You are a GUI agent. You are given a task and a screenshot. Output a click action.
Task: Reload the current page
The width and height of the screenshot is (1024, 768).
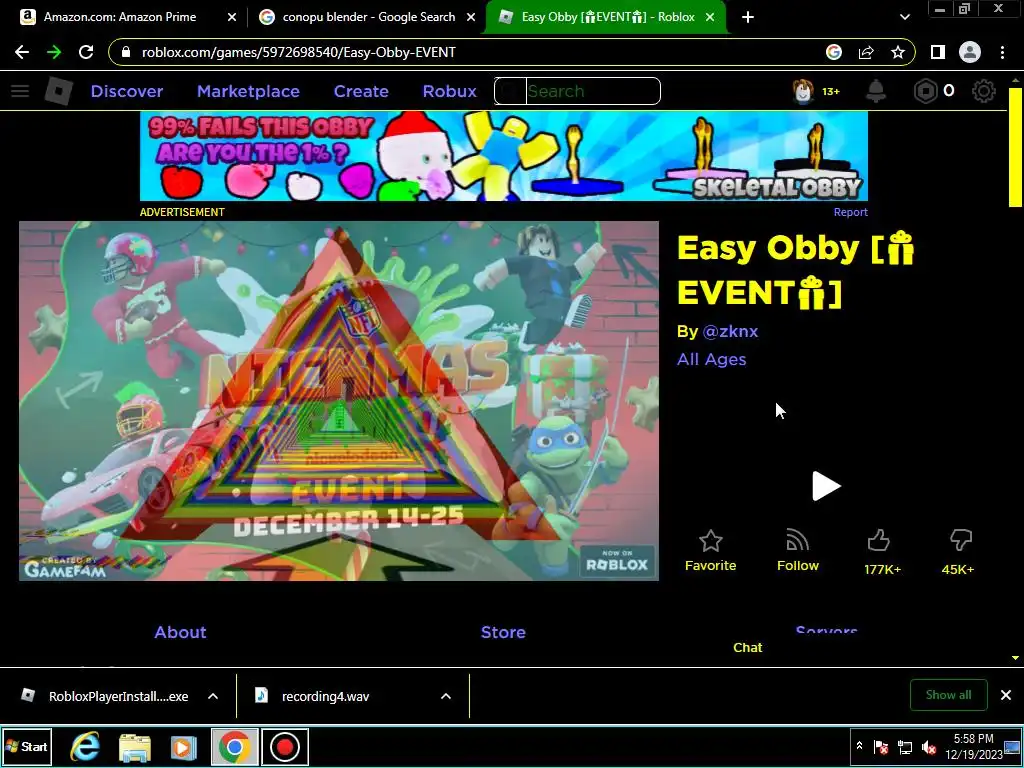click(x=86, y=52)
